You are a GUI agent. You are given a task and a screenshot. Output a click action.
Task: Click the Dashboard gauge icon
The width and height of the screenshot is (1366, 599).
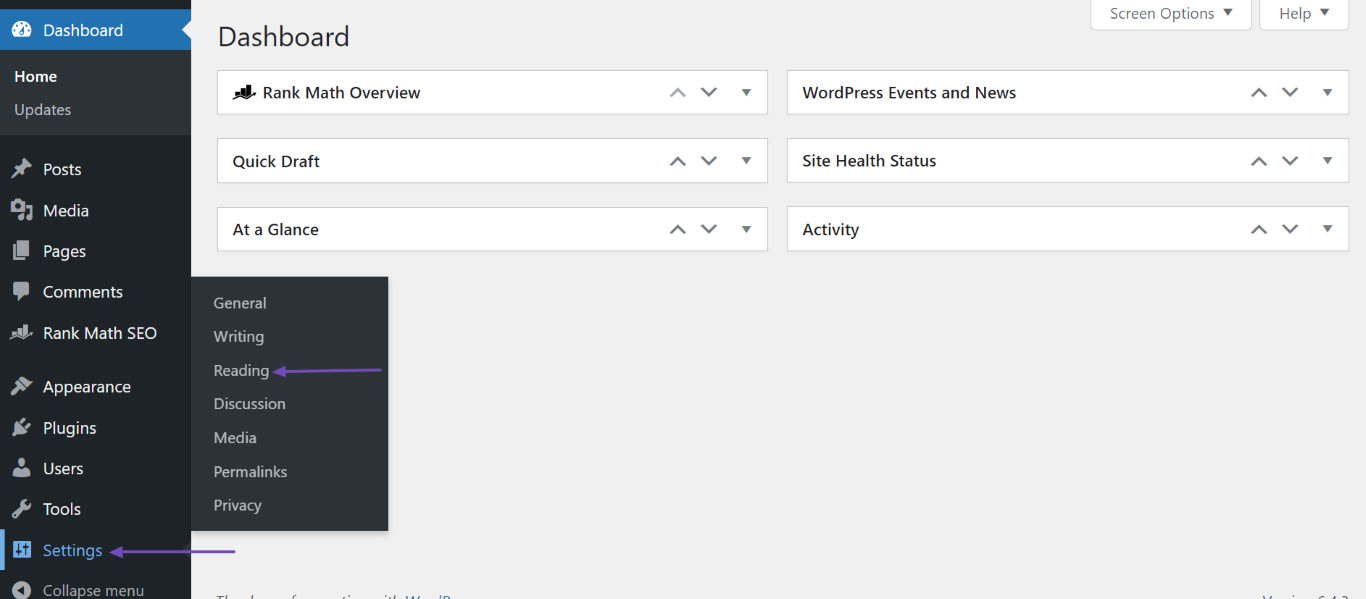click(21, 30)
